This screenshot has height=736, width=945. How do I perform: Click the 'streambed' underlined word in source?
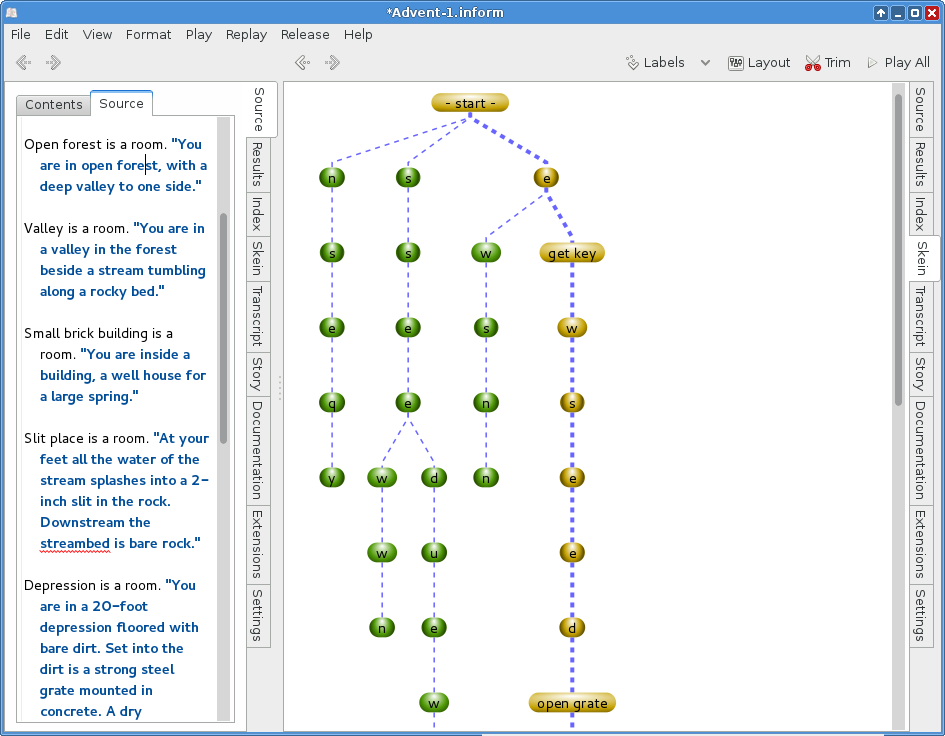75,543
